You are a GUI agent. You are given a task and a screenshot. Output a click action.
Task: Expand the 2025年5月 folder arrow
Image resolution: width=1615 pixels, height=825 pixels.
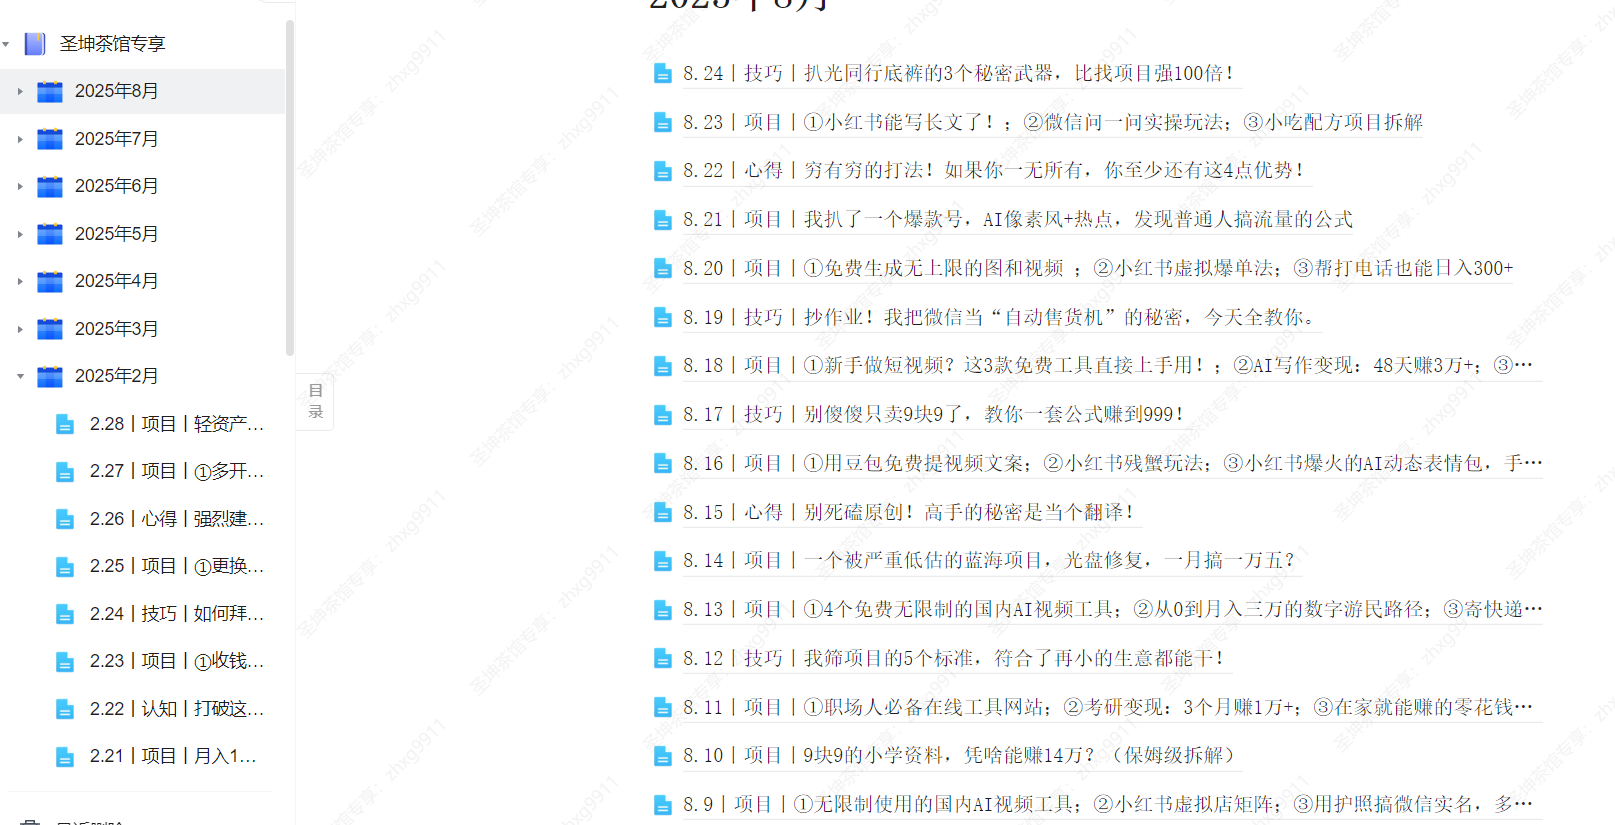click(20, 234)
